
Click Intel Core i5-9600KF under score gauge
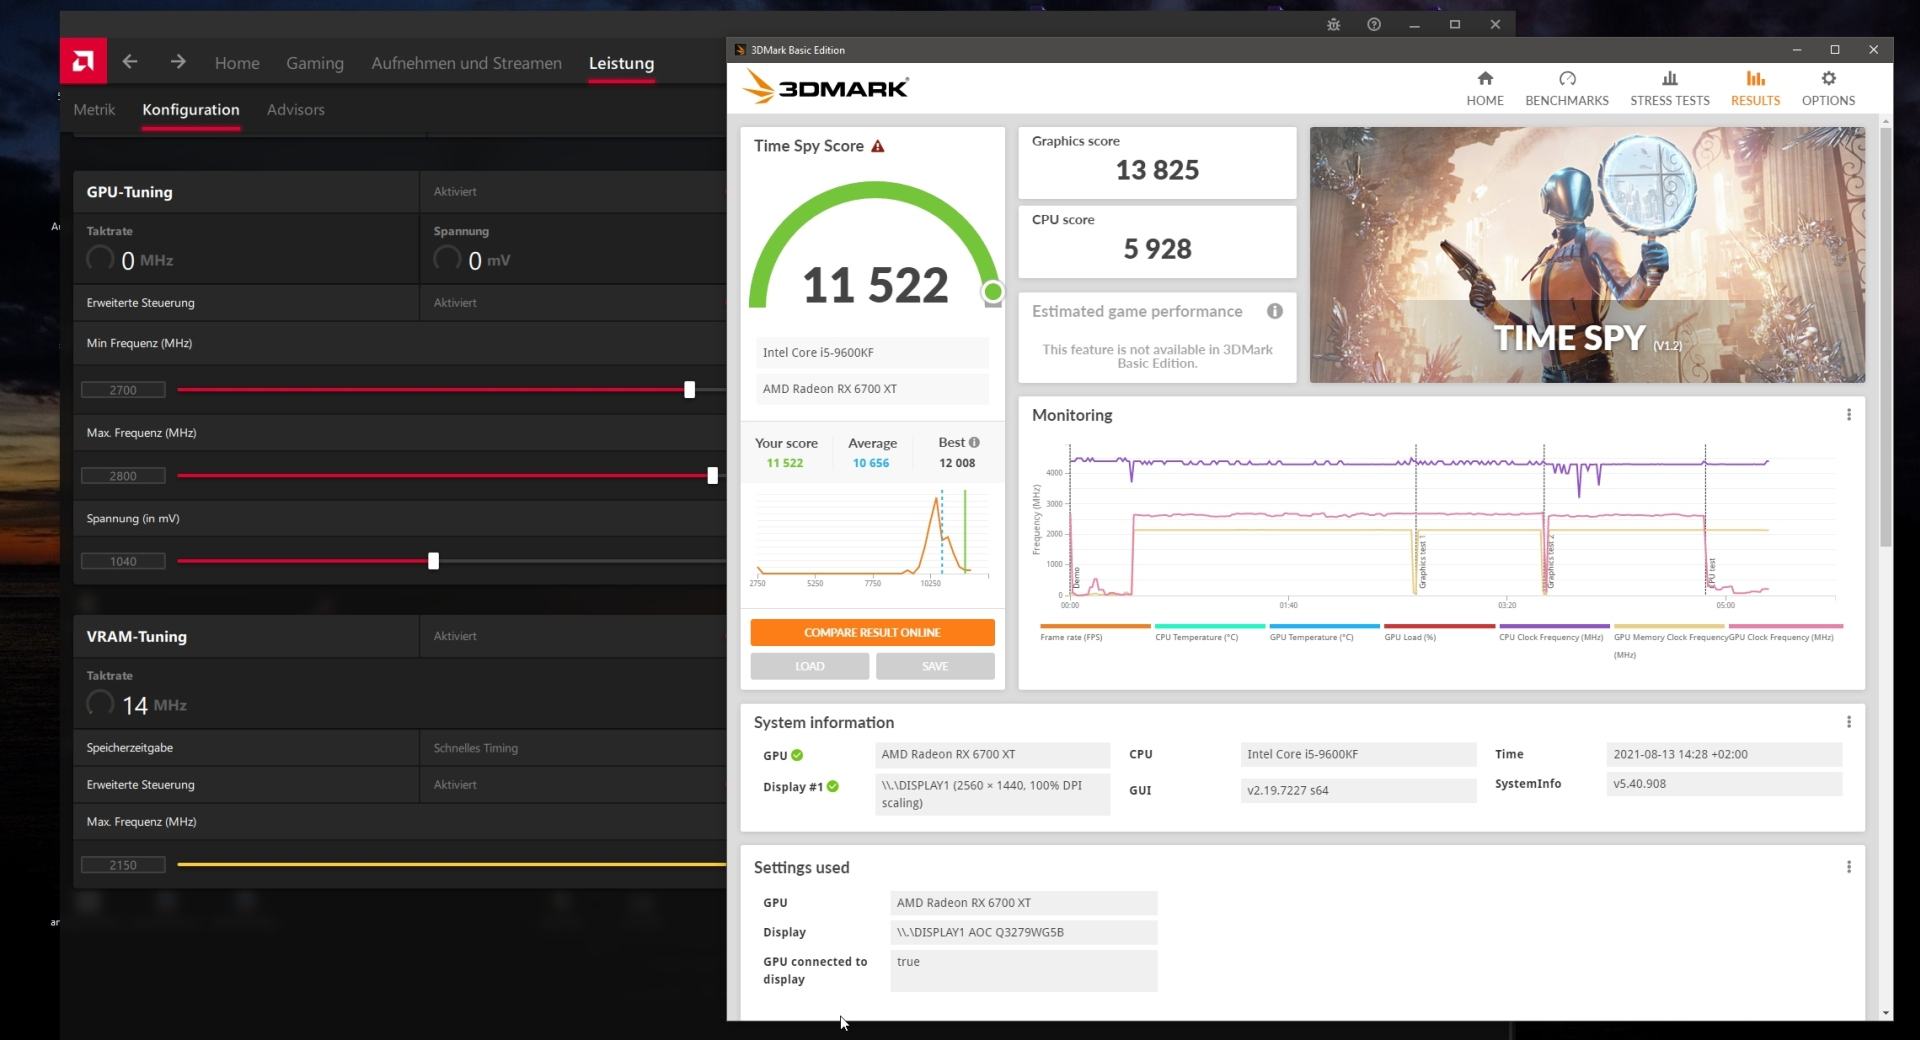[872, 353]
